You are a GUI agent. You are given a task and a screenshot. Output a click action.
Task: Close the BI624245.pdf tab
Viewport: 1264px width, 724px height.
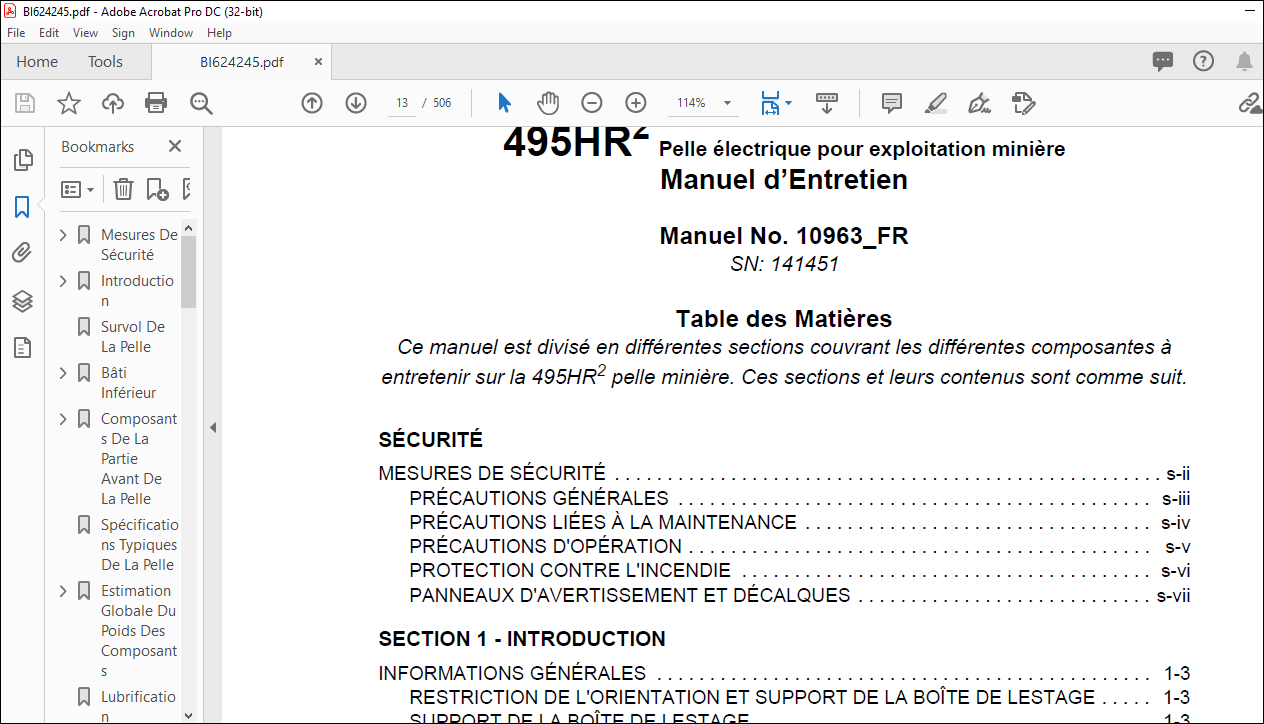tap(318, 62)
